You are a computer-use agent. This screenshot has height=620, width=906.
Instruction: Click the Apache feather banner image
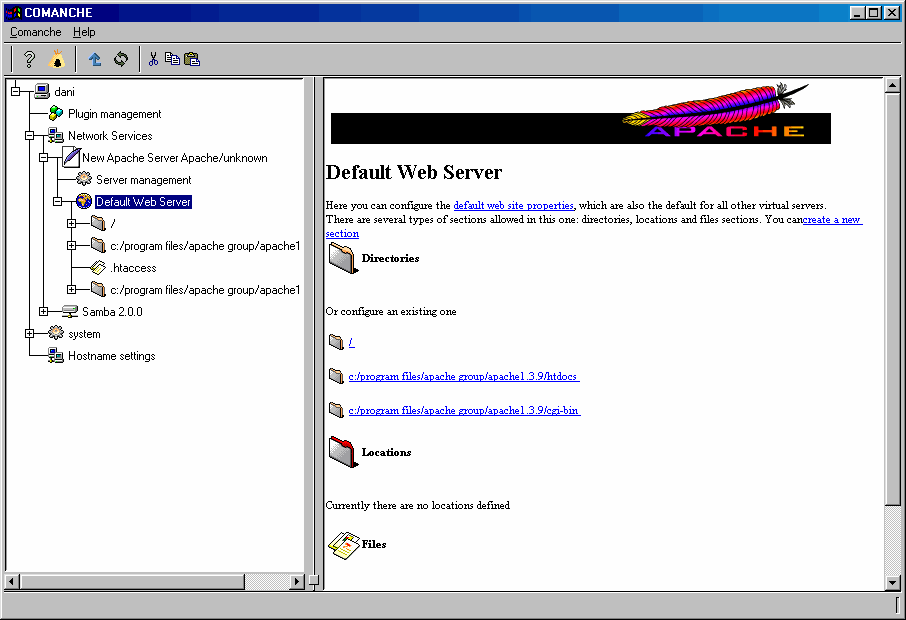tap(581, 113)
